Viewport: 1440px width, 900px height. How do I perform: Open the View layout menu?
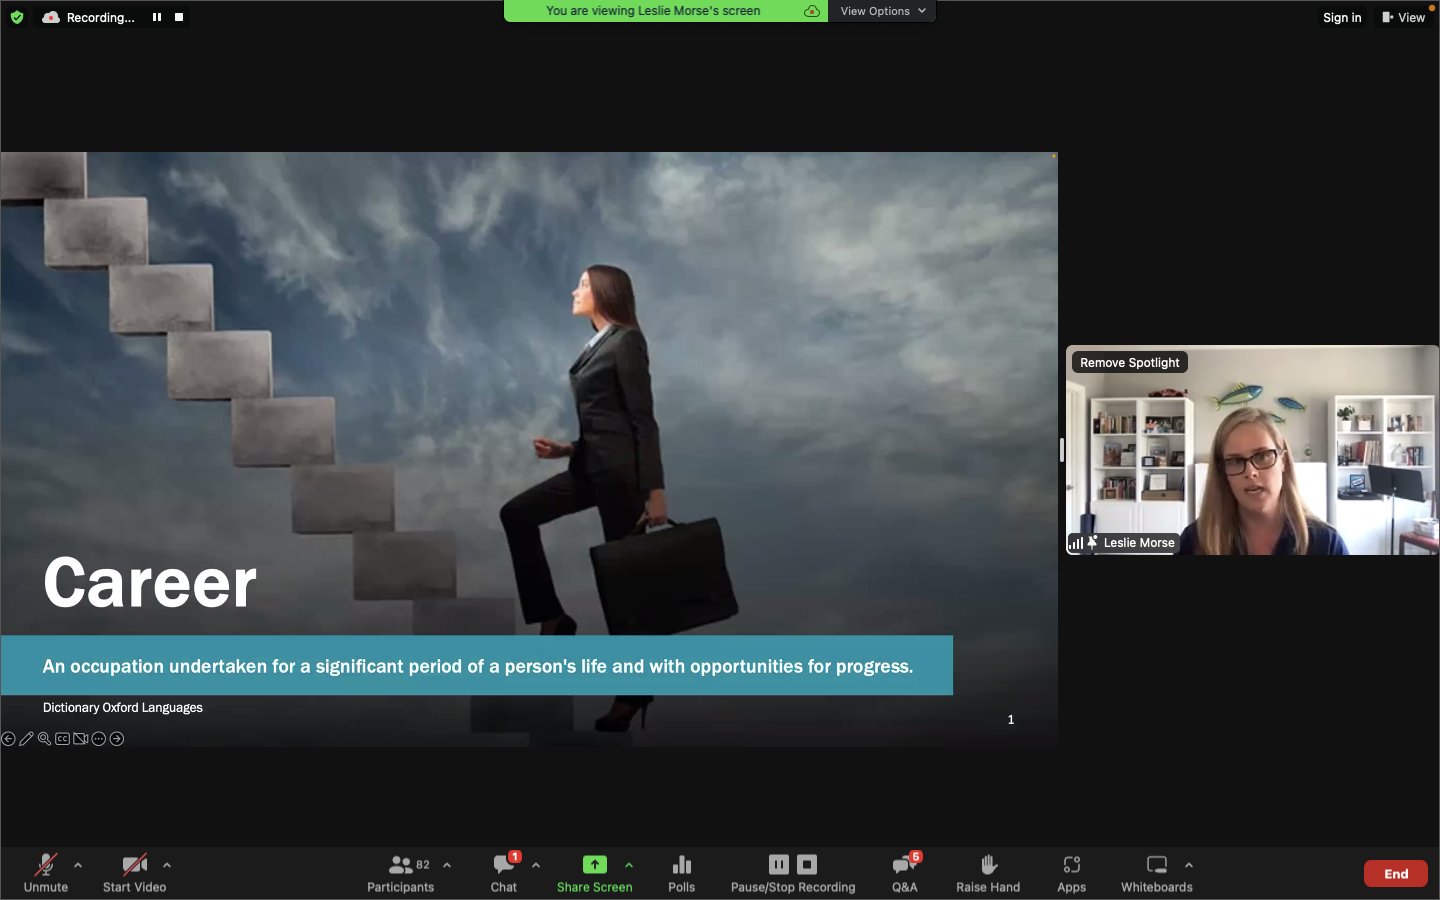[x=1404, y=17]
